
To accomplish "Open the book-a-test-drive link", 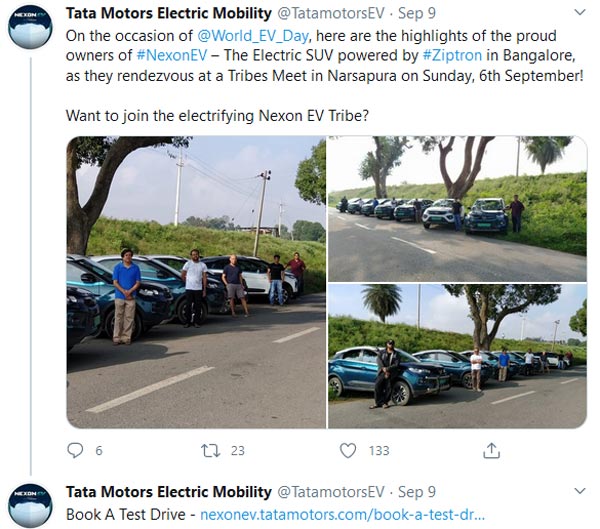I will click(x=342, y=514).
